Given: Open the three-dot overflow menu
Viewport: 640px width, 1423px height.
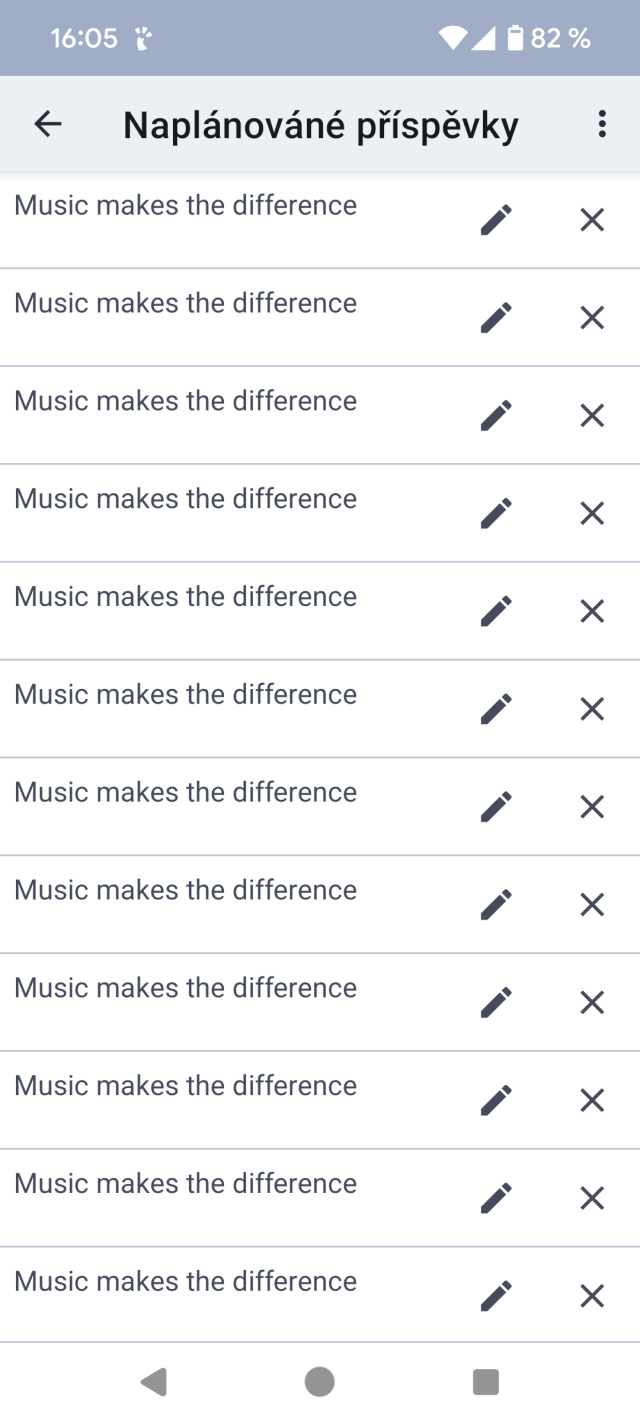Looking at the screenshot, I should pyautogui.click(x=602, y=124).
